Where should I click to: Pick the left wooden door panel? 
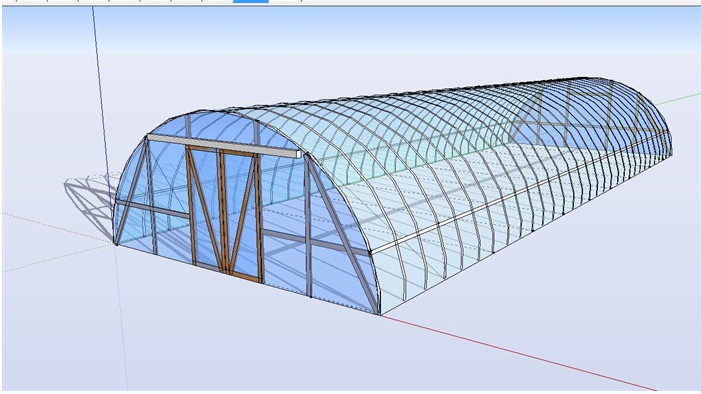(204, 207)
